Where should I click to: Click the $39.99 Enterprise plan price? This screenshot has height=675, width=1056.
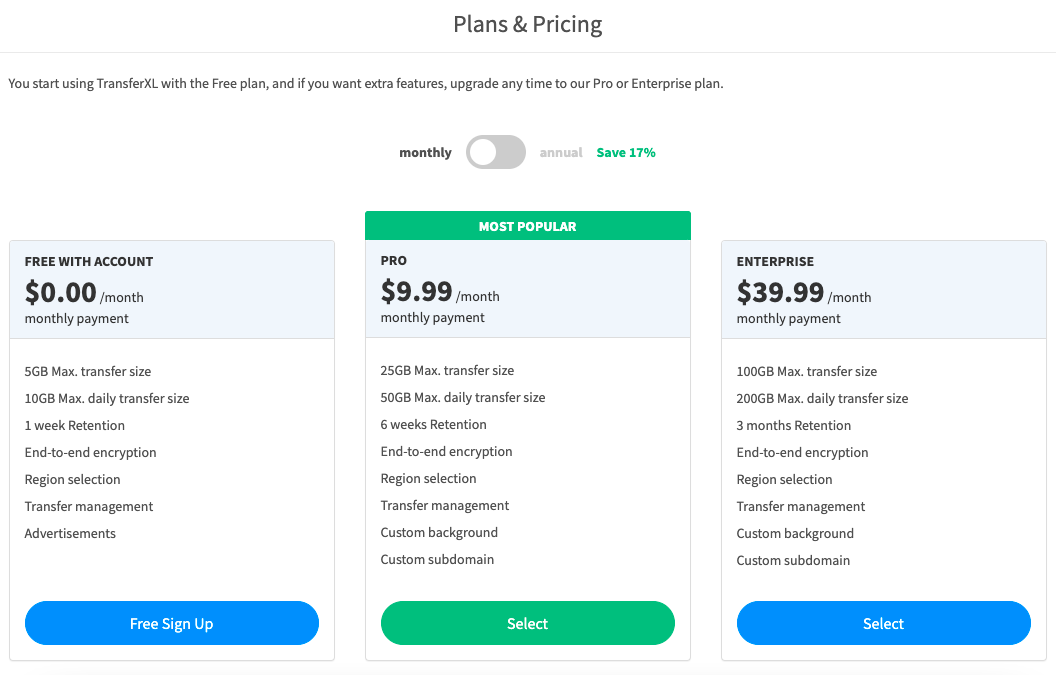pyautogui.click(x=780, y=292)
